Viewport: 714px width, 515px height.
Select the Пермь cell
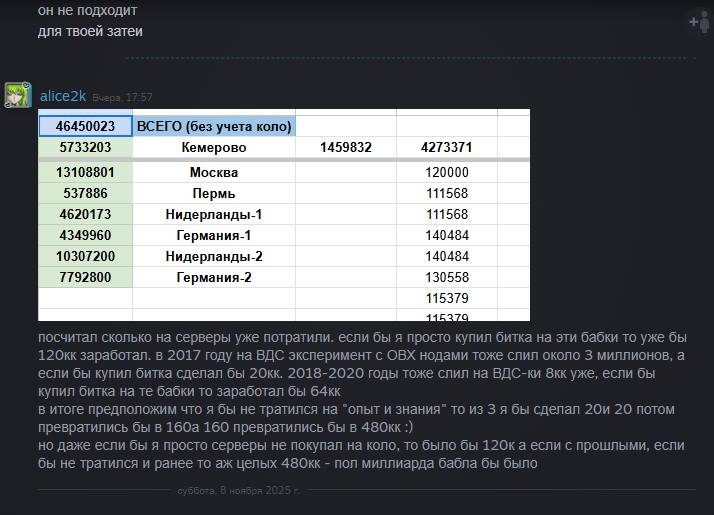214,193
